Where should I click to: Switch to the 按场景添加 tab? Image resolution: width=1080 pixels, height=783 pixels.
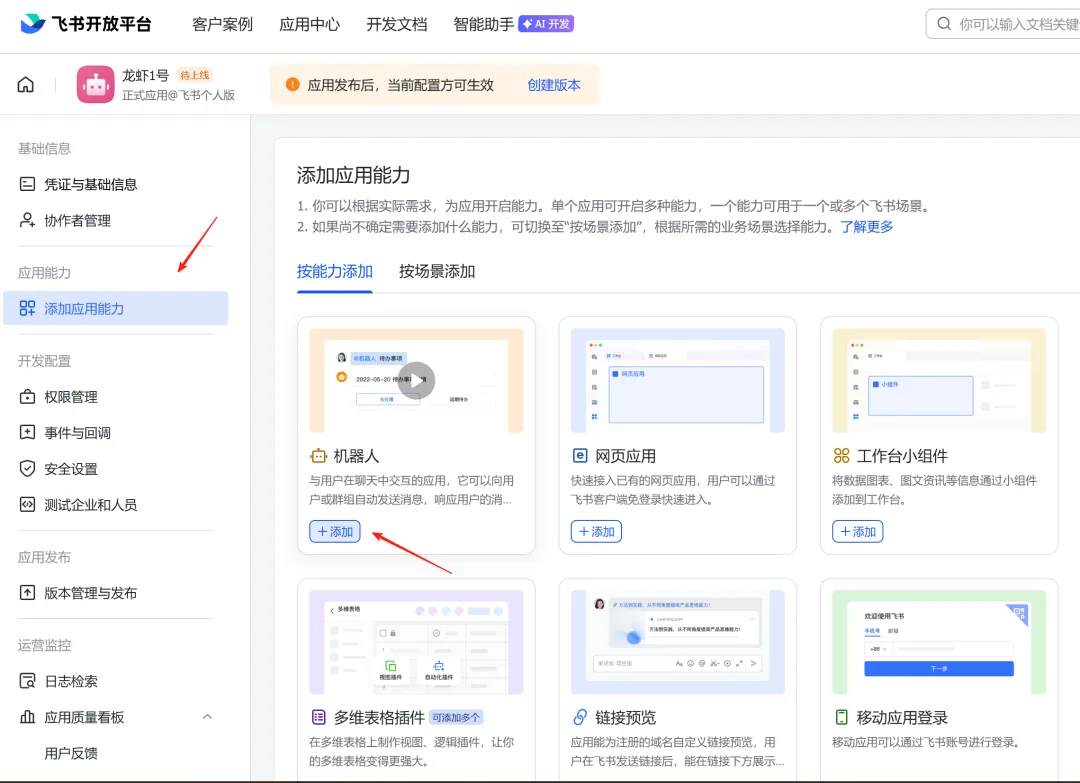tap(437, 271)
